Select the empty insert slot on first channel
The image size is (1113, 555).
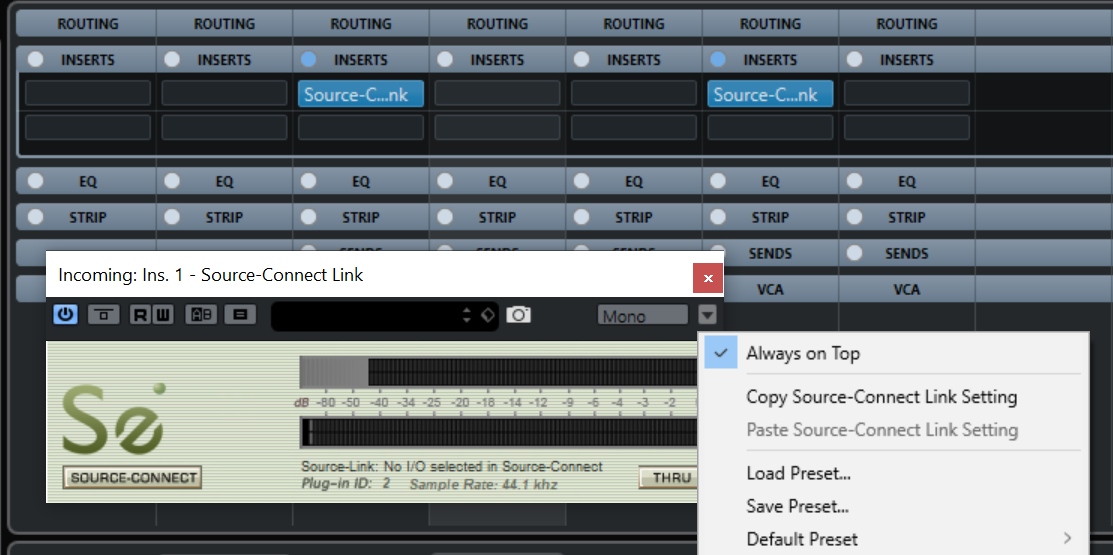point(88,94)
